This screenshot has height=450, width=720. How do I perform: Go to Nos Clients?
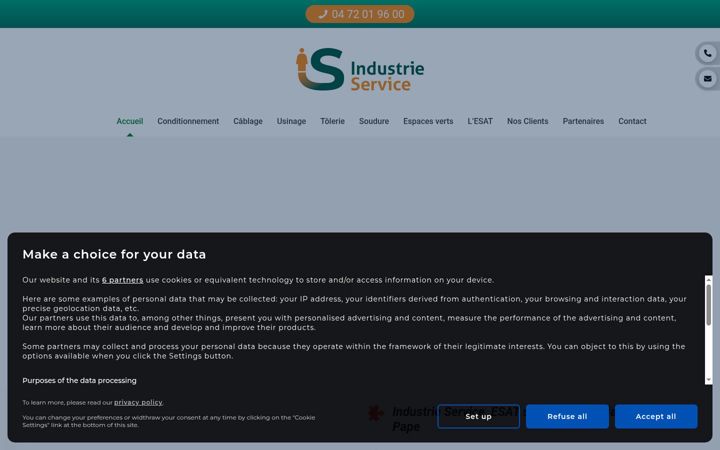[528, 121]
